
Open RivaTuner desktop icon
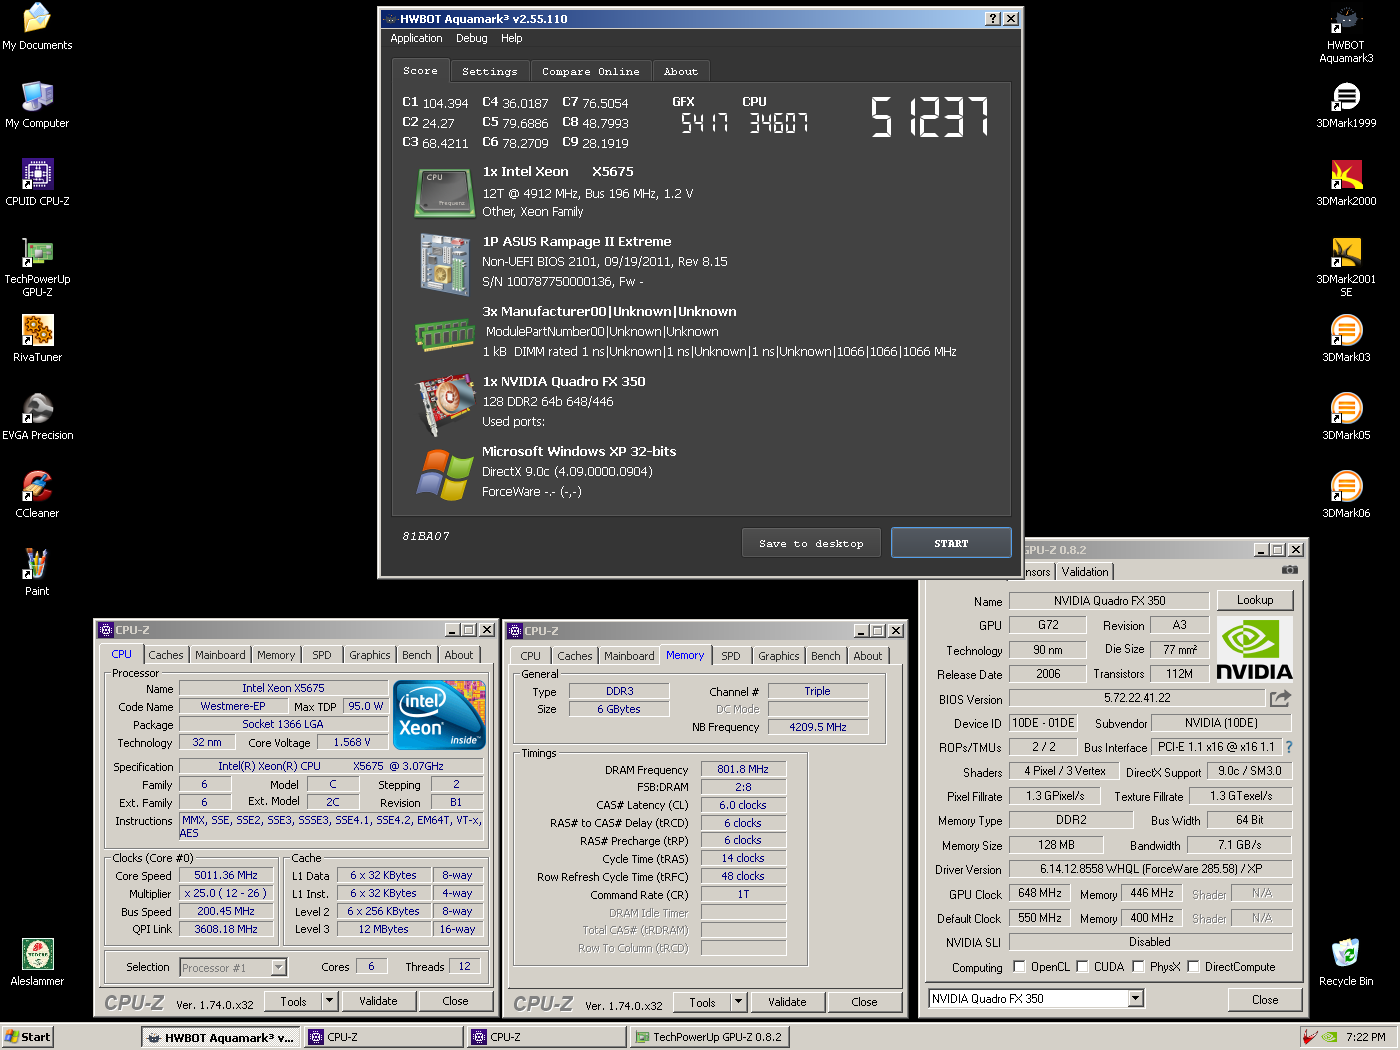[x=37, y=339]
